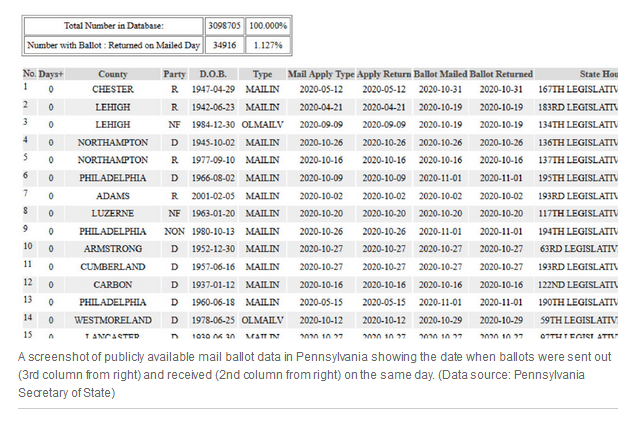Viewport: 643px width, 421px height.
Task: Select the LUZERNE county cell
Action: tap(113, 214)
